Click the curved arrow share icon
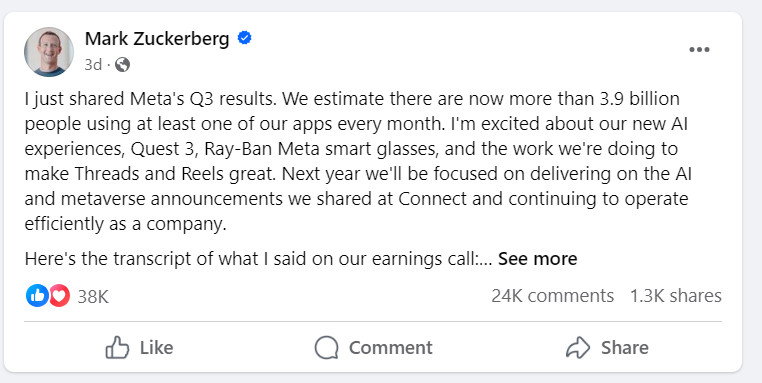The height and width of the screenshot is (383, 762). tap(578, 348)
